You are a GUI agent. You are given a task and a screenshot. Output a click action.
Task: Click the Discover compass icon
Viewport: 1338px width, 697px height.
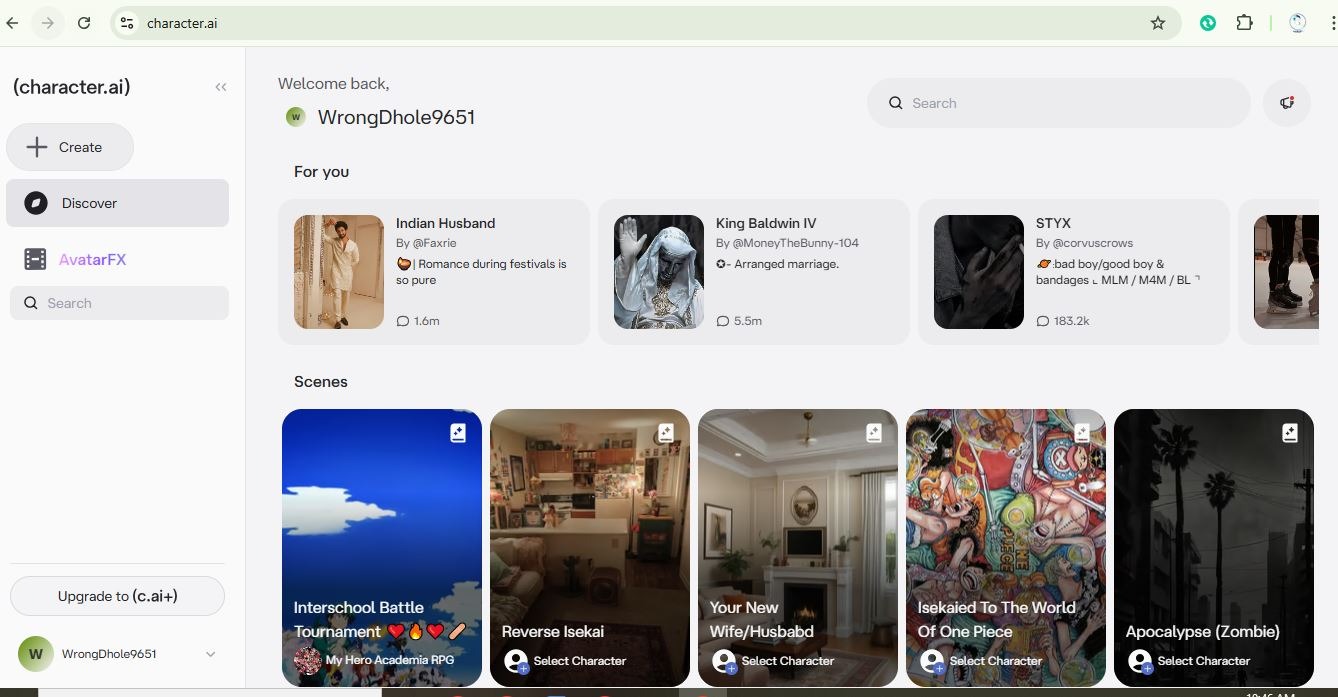tap(36, 203)
